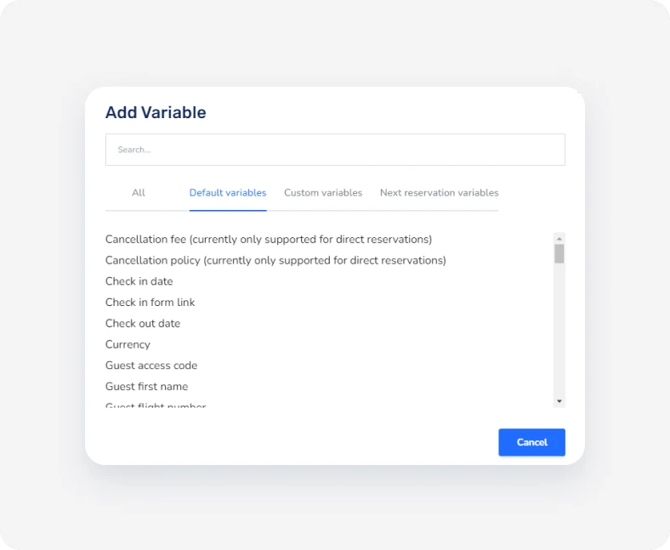The width and height of the screenshot is (670, 550).
Task: Select the Check out date variable
Action: coord(143,324)
